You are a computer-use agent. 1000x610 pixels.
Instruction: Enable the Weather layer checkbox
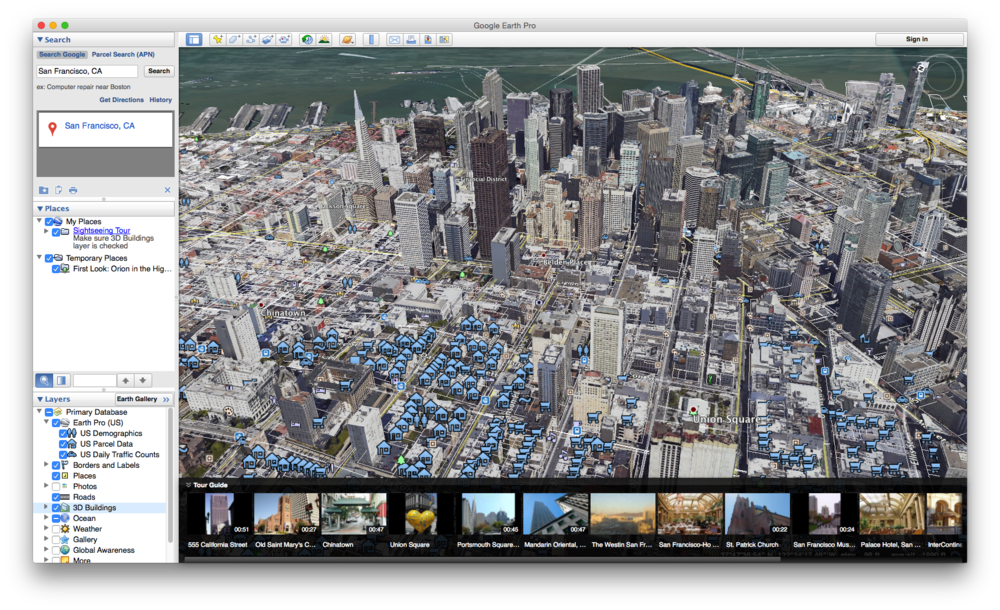coord(56,529)
